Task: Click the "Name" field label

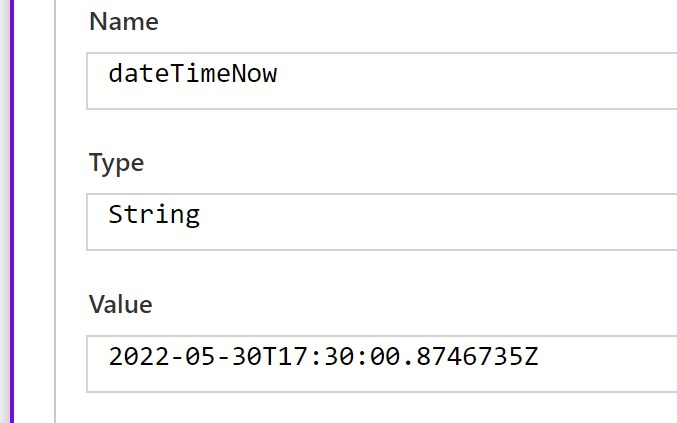Action: coord(123,22)
